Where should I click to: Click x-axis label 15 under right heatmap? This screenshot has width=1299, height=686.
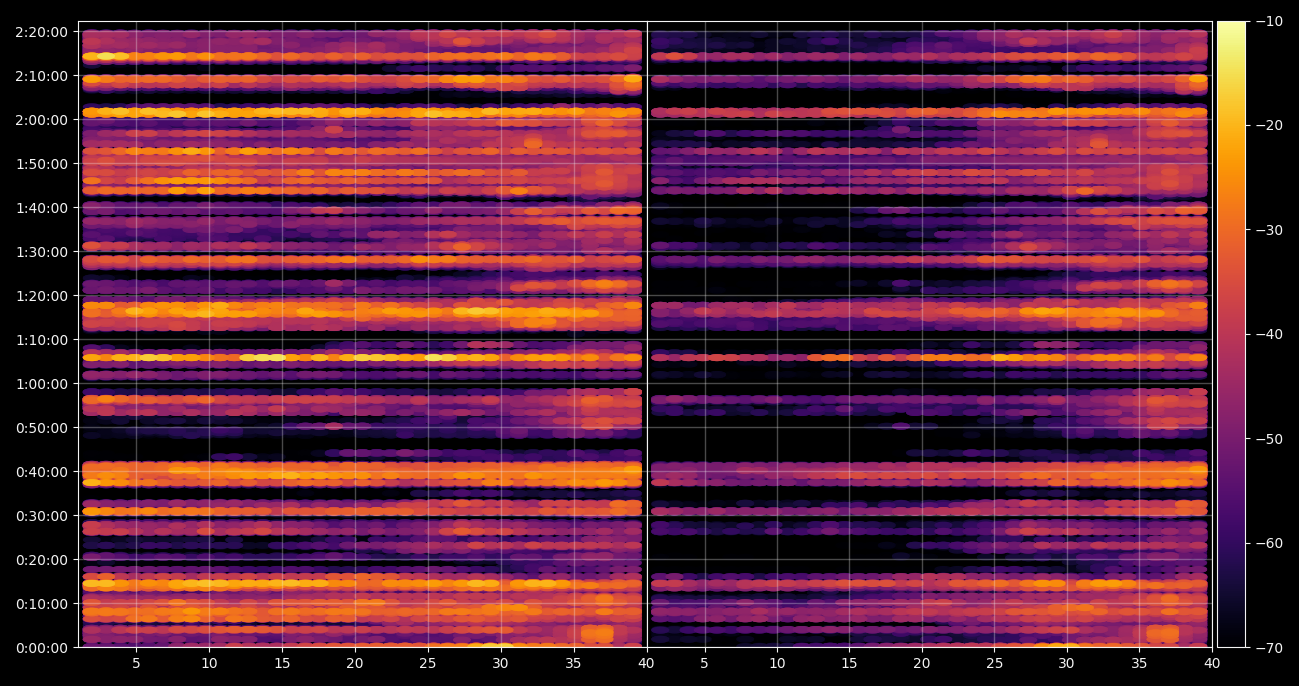849,662
